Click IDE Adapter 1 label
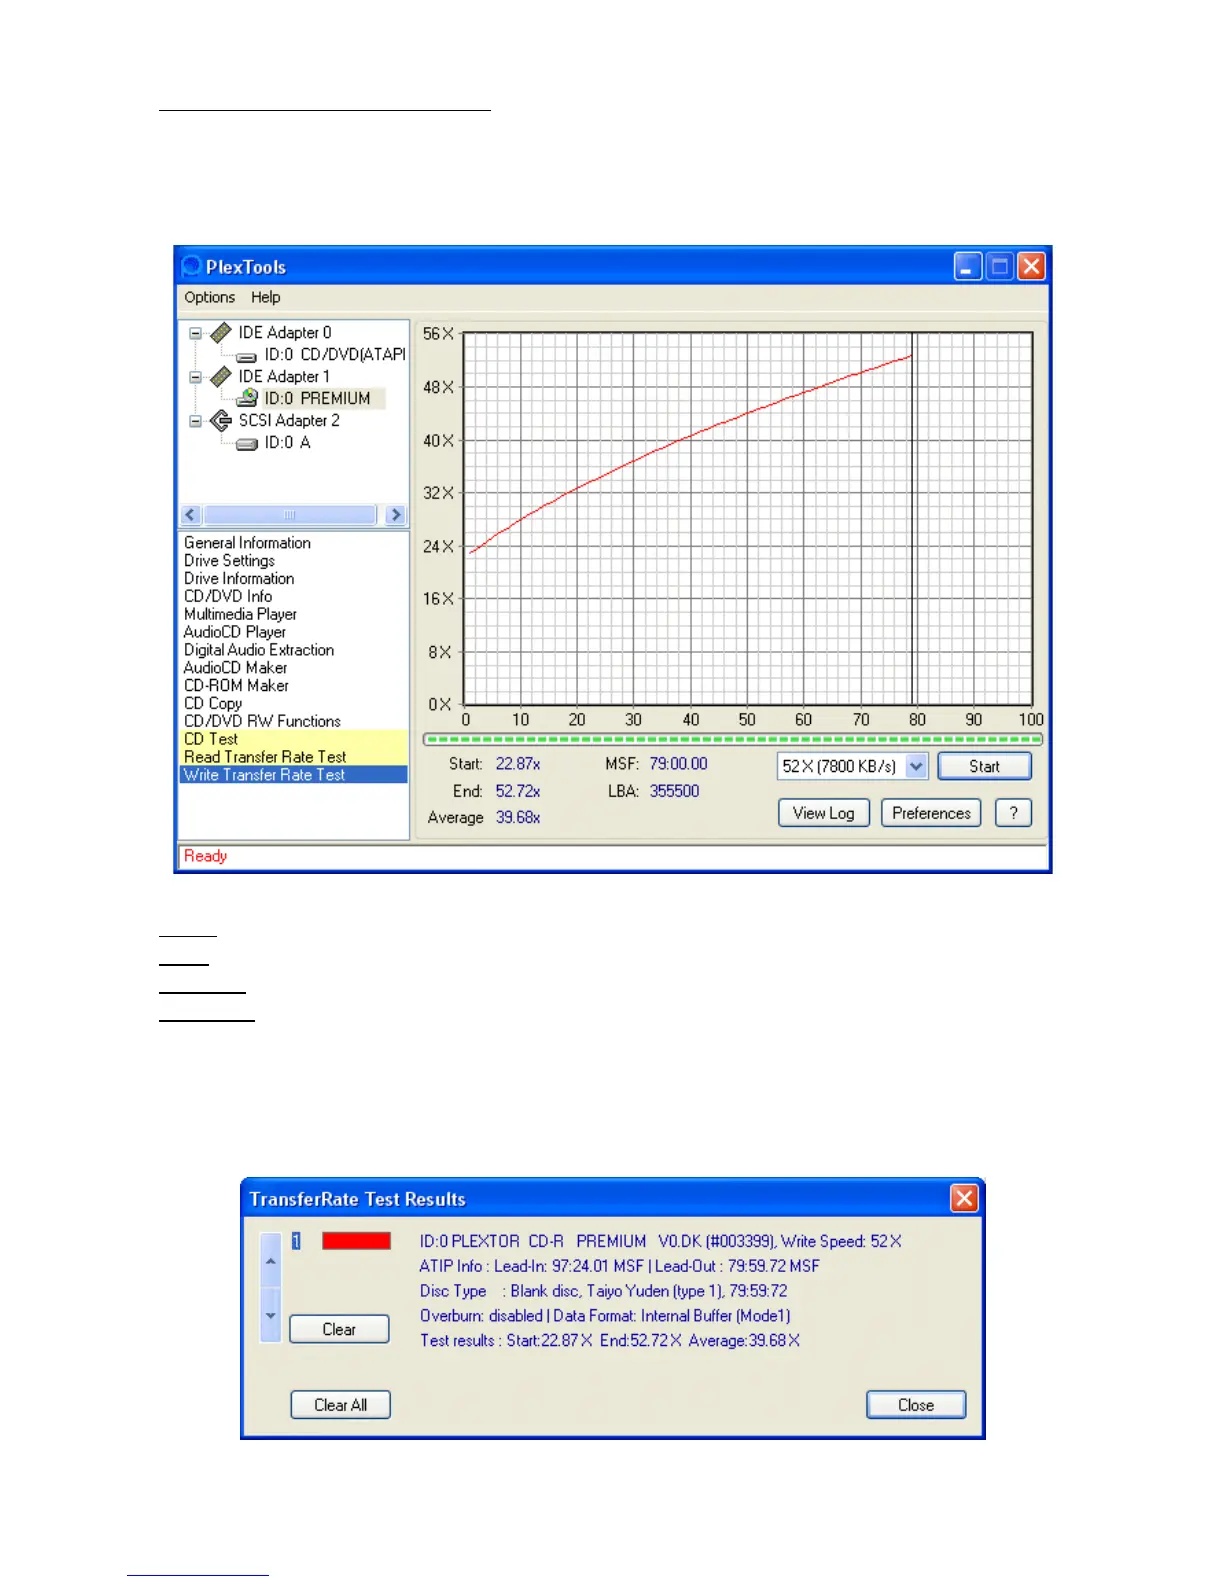 284,377
